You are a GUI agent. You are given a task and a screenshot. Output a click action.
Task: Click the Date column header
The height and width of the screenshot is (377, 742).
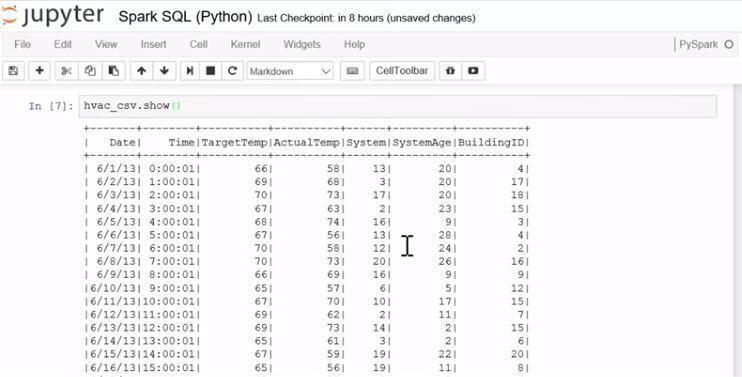[x=122, y=142]
